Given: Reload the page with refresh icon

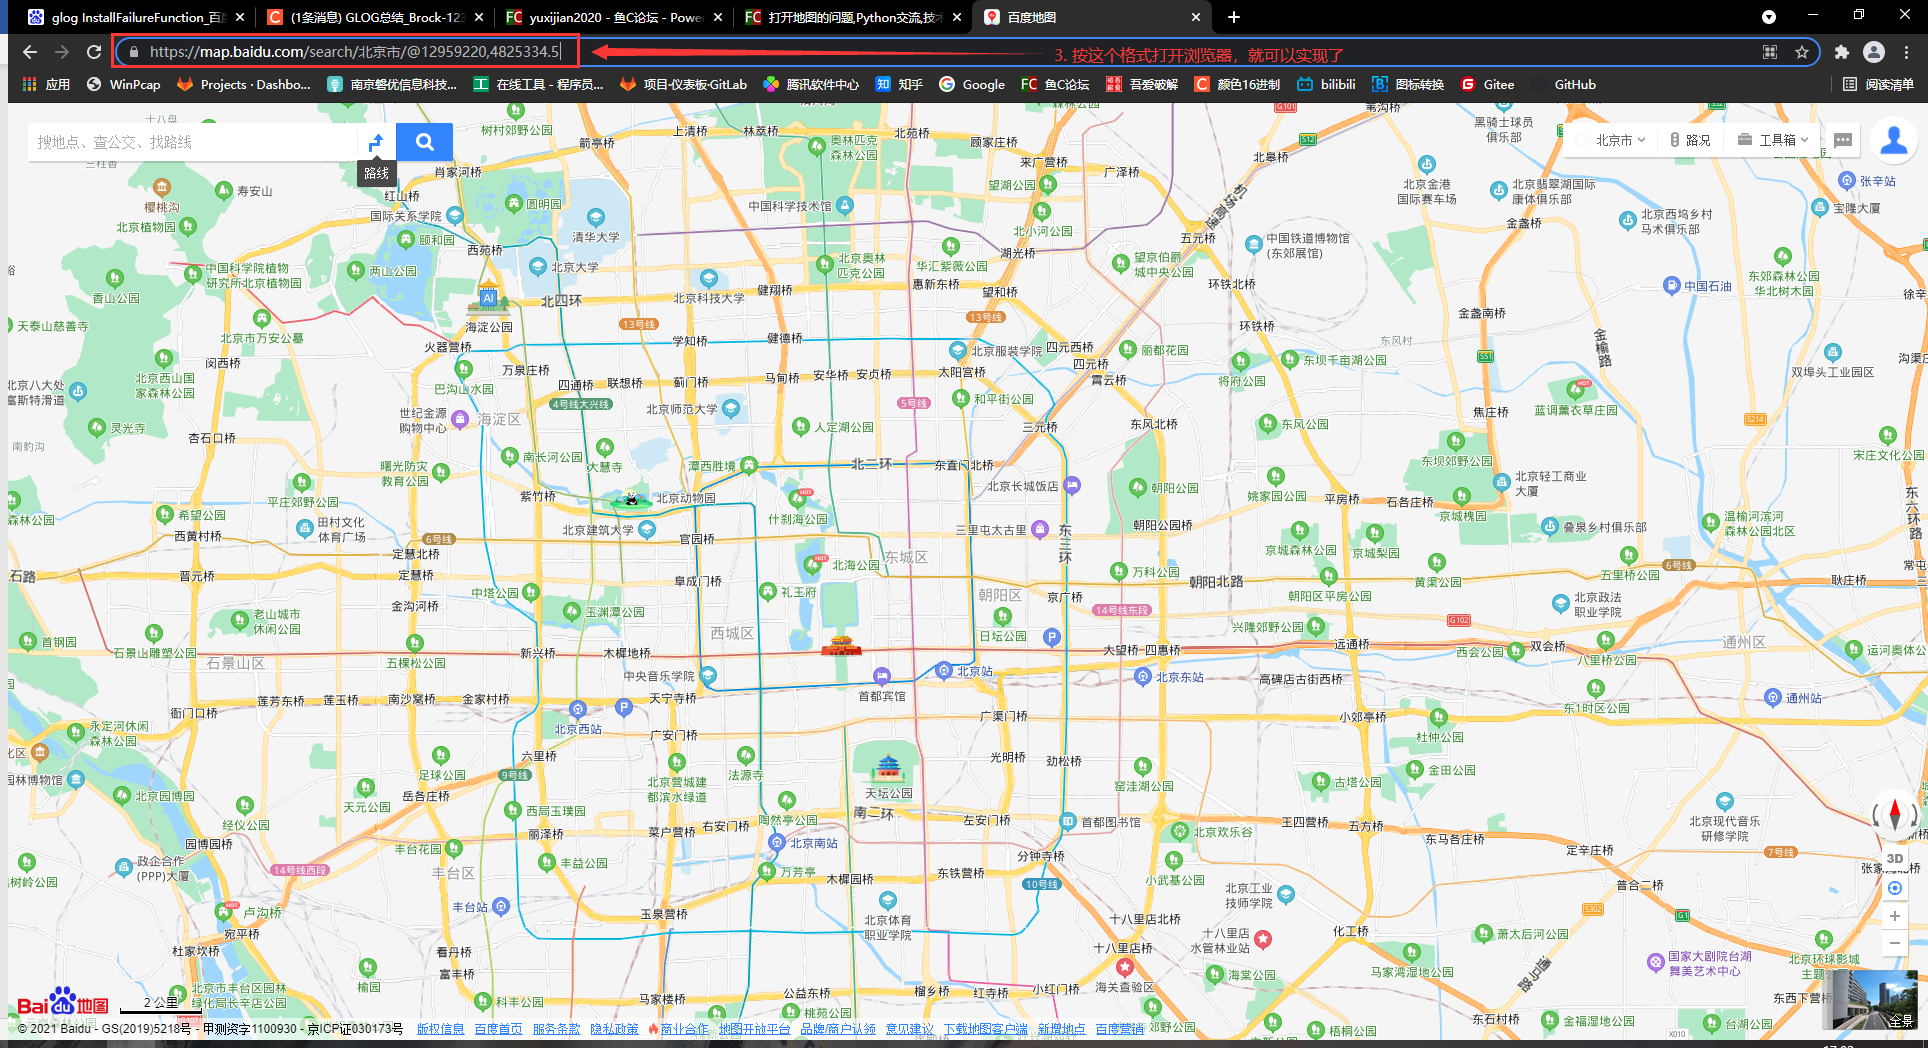Looking at the screenshot, I should (94, 52).
